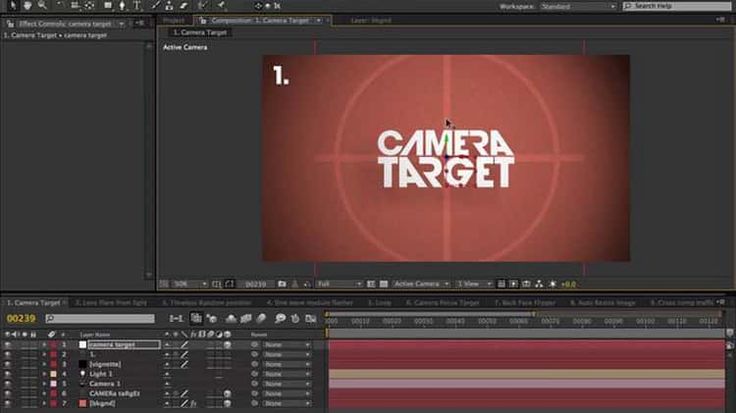Enable frame blending for the composition
The height and width of the screenshot is (413, 736).
[246, 319]
